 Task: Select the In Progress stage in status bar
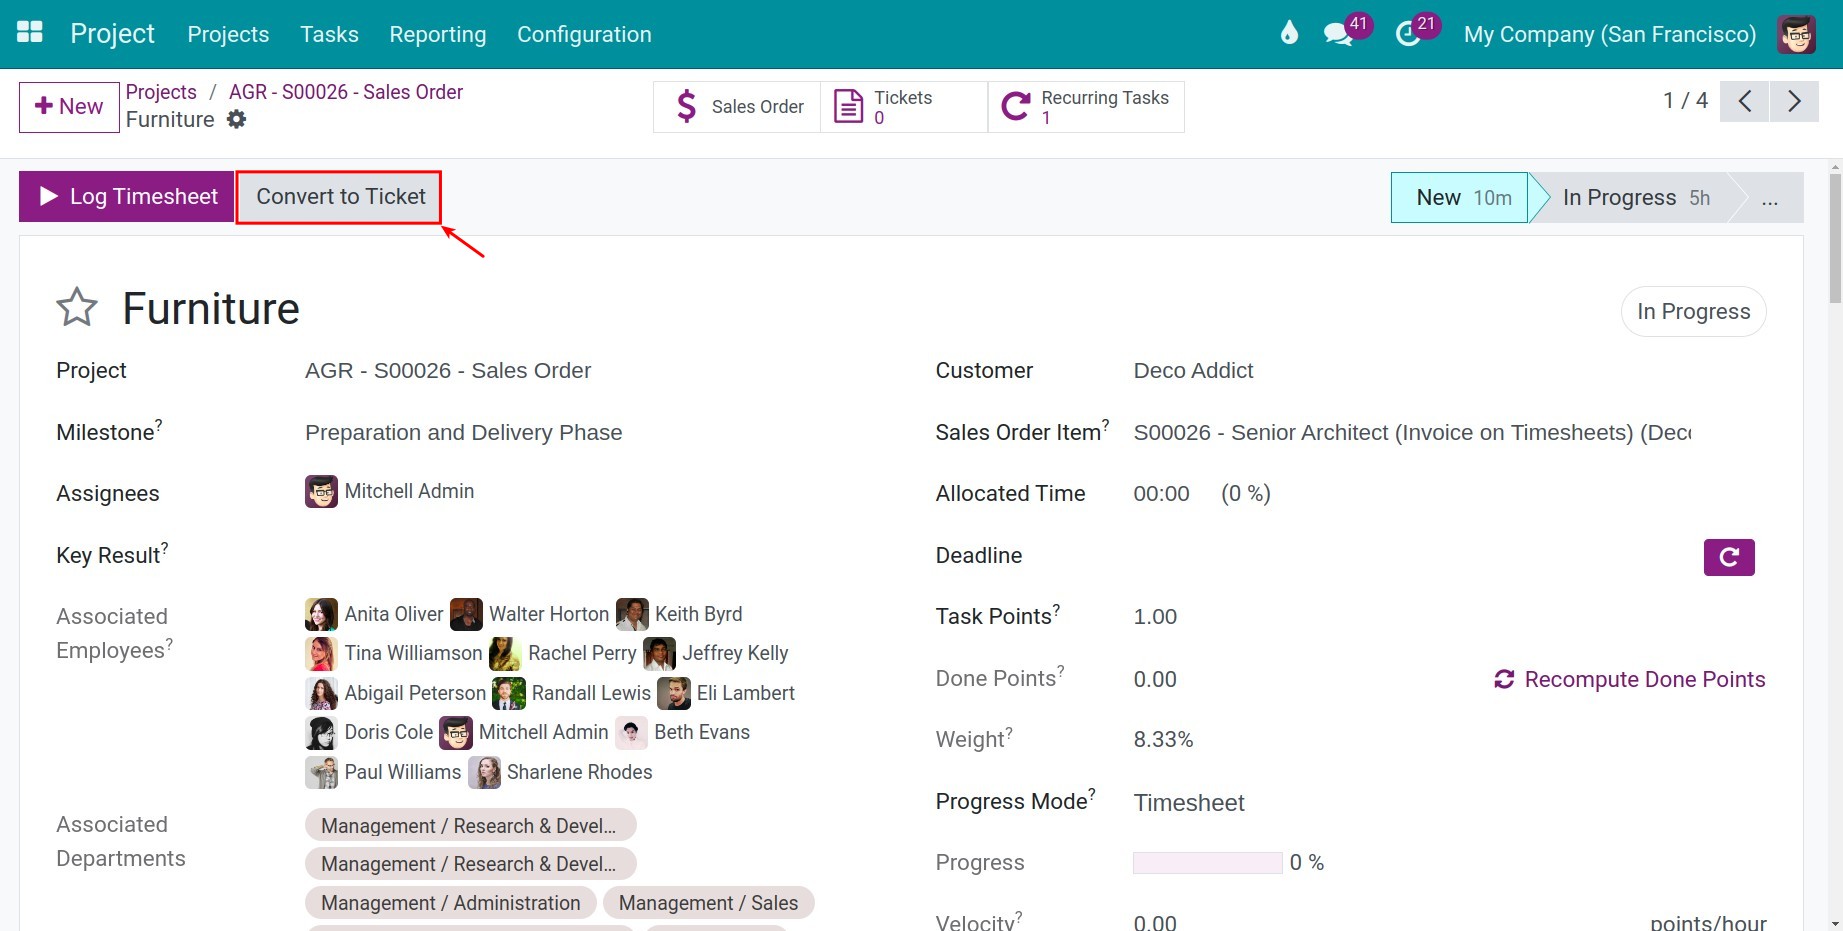1636,197
